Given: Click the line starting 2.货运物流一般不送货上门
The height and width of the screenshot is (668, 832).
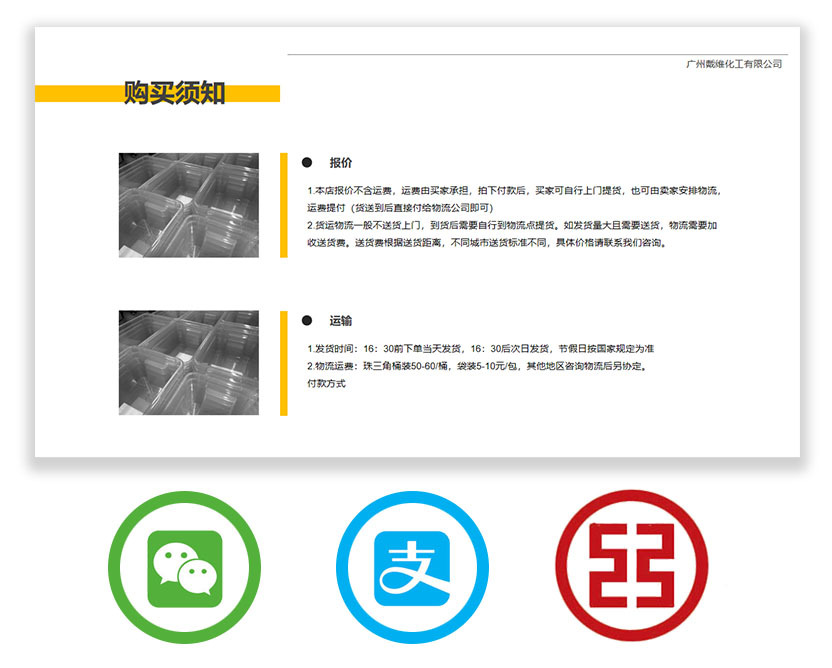Looking at the screenshot, I should coord(512,225).
